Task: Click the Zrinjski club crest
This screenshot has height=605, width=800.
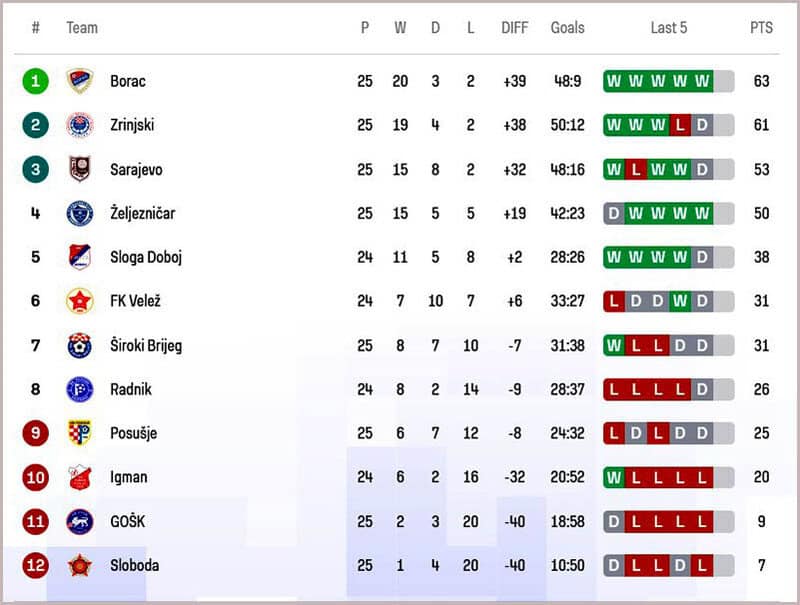Action: coord(79,125)
